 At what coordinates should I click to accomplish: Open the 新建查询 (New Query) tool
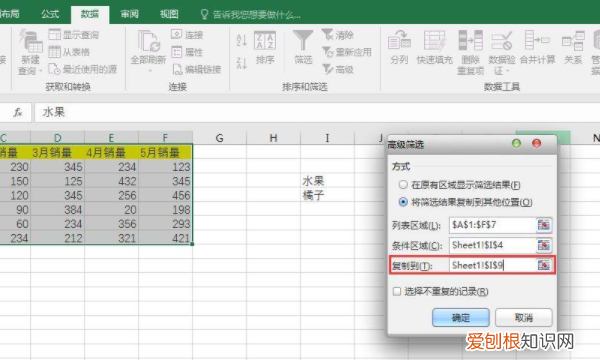point(30,52)
